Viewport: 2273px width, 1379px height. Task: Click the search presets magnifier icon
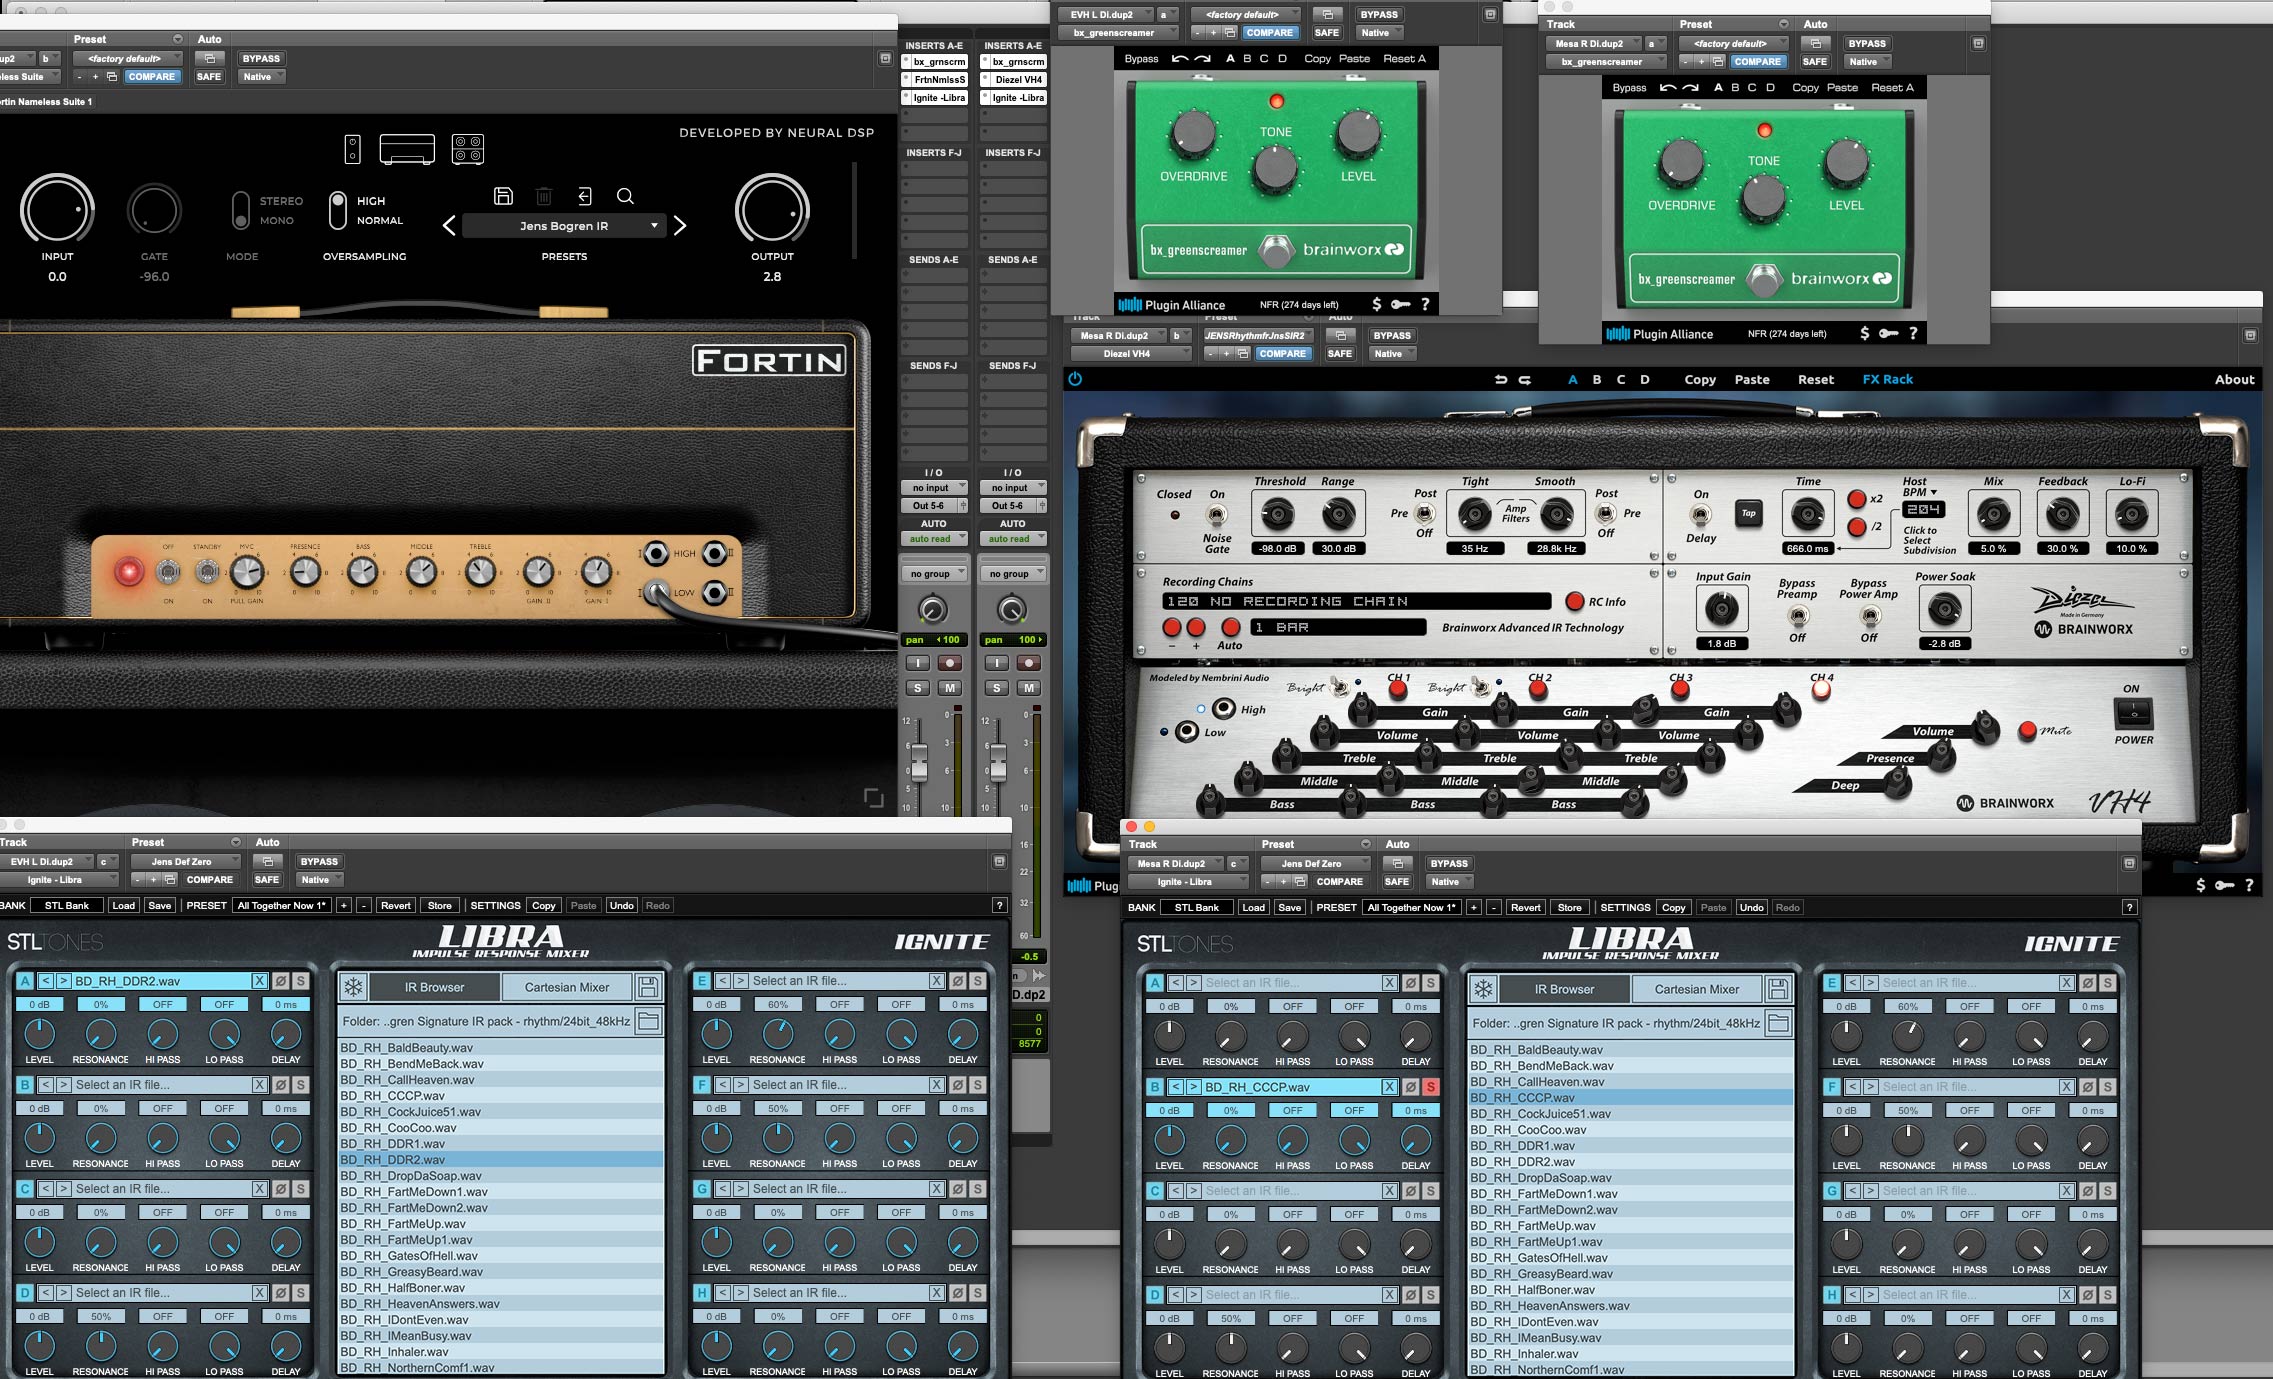(x=625, y=196)
